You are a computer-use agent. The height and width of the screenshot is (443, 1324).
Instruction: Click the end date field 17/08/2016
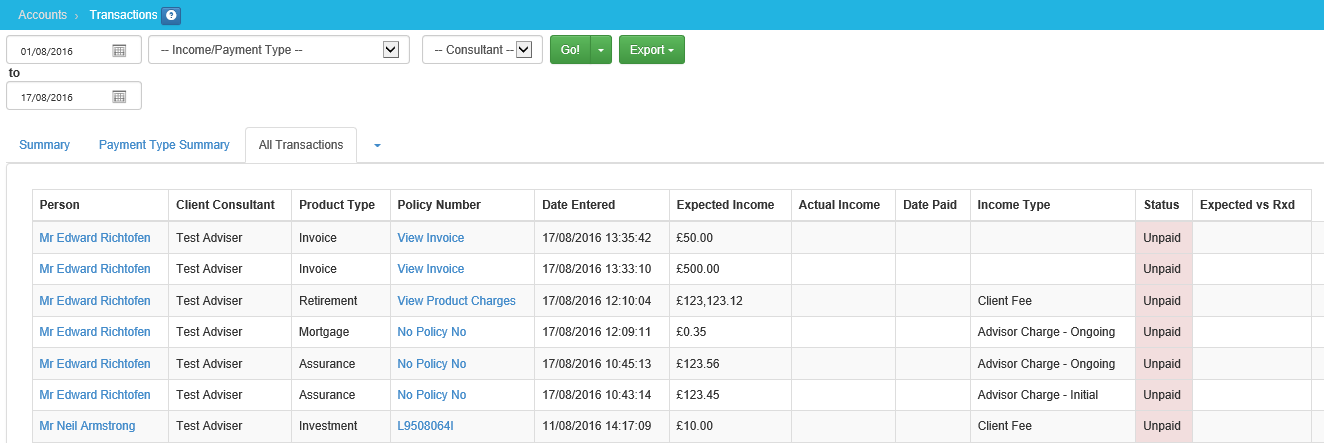tap(60, 97)
